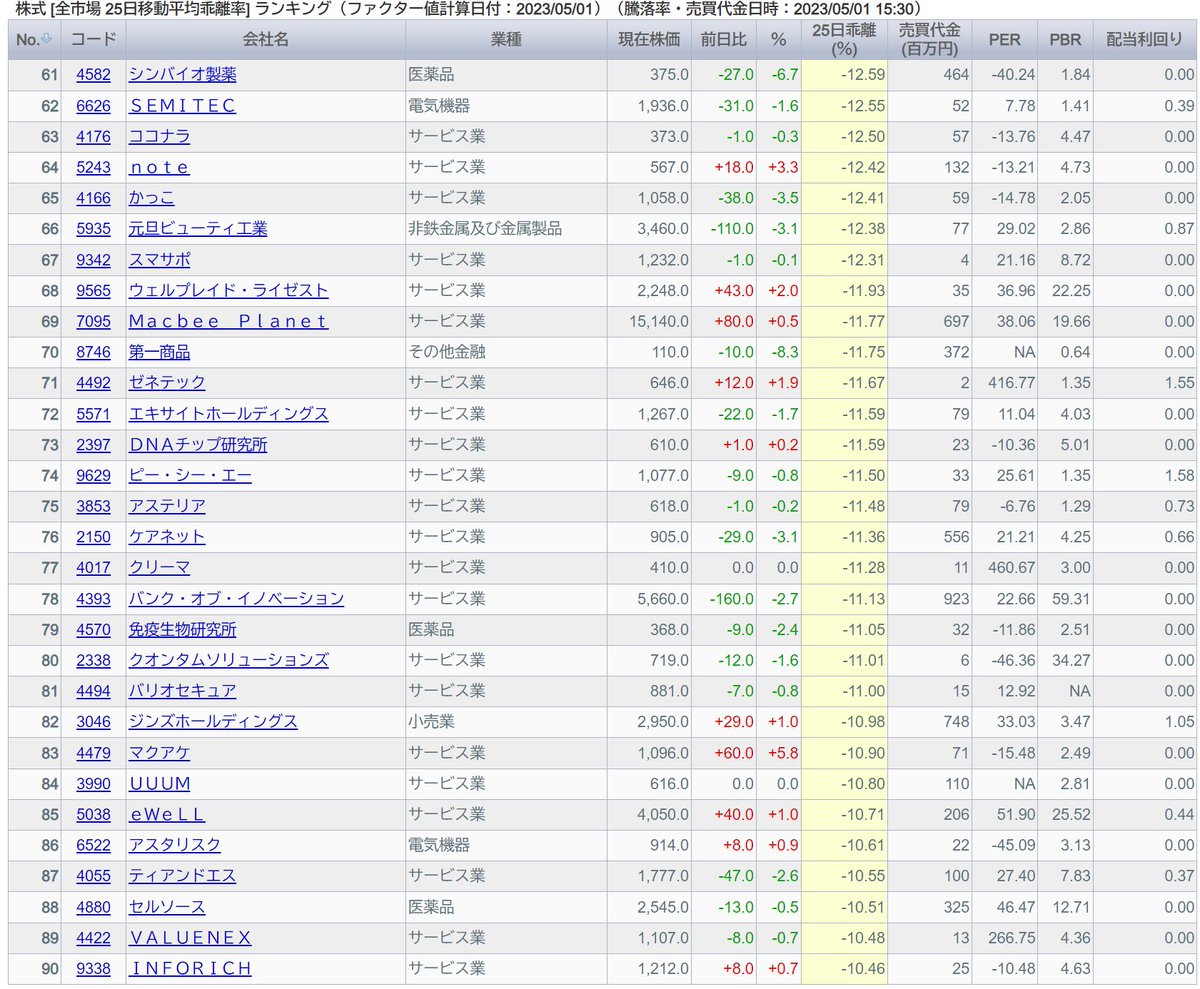Open エキサイトホールディングス link
Screen dimensions: 1200x989
click(x=229, y=414)
